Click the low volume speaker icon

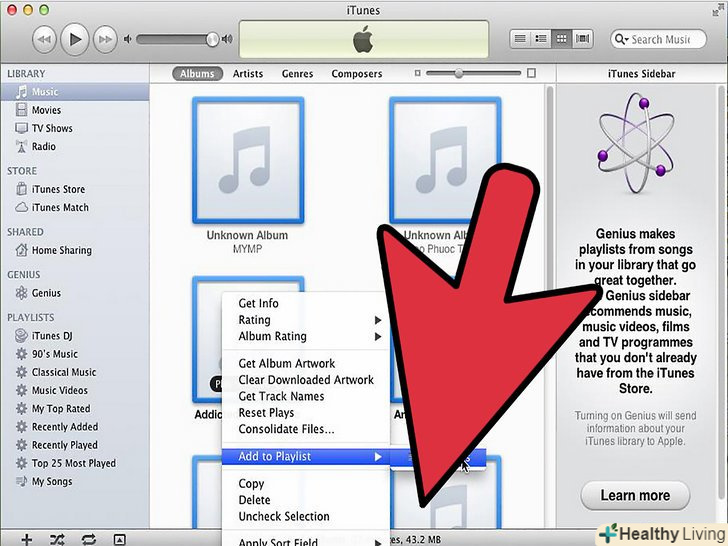tap(127, 39)
